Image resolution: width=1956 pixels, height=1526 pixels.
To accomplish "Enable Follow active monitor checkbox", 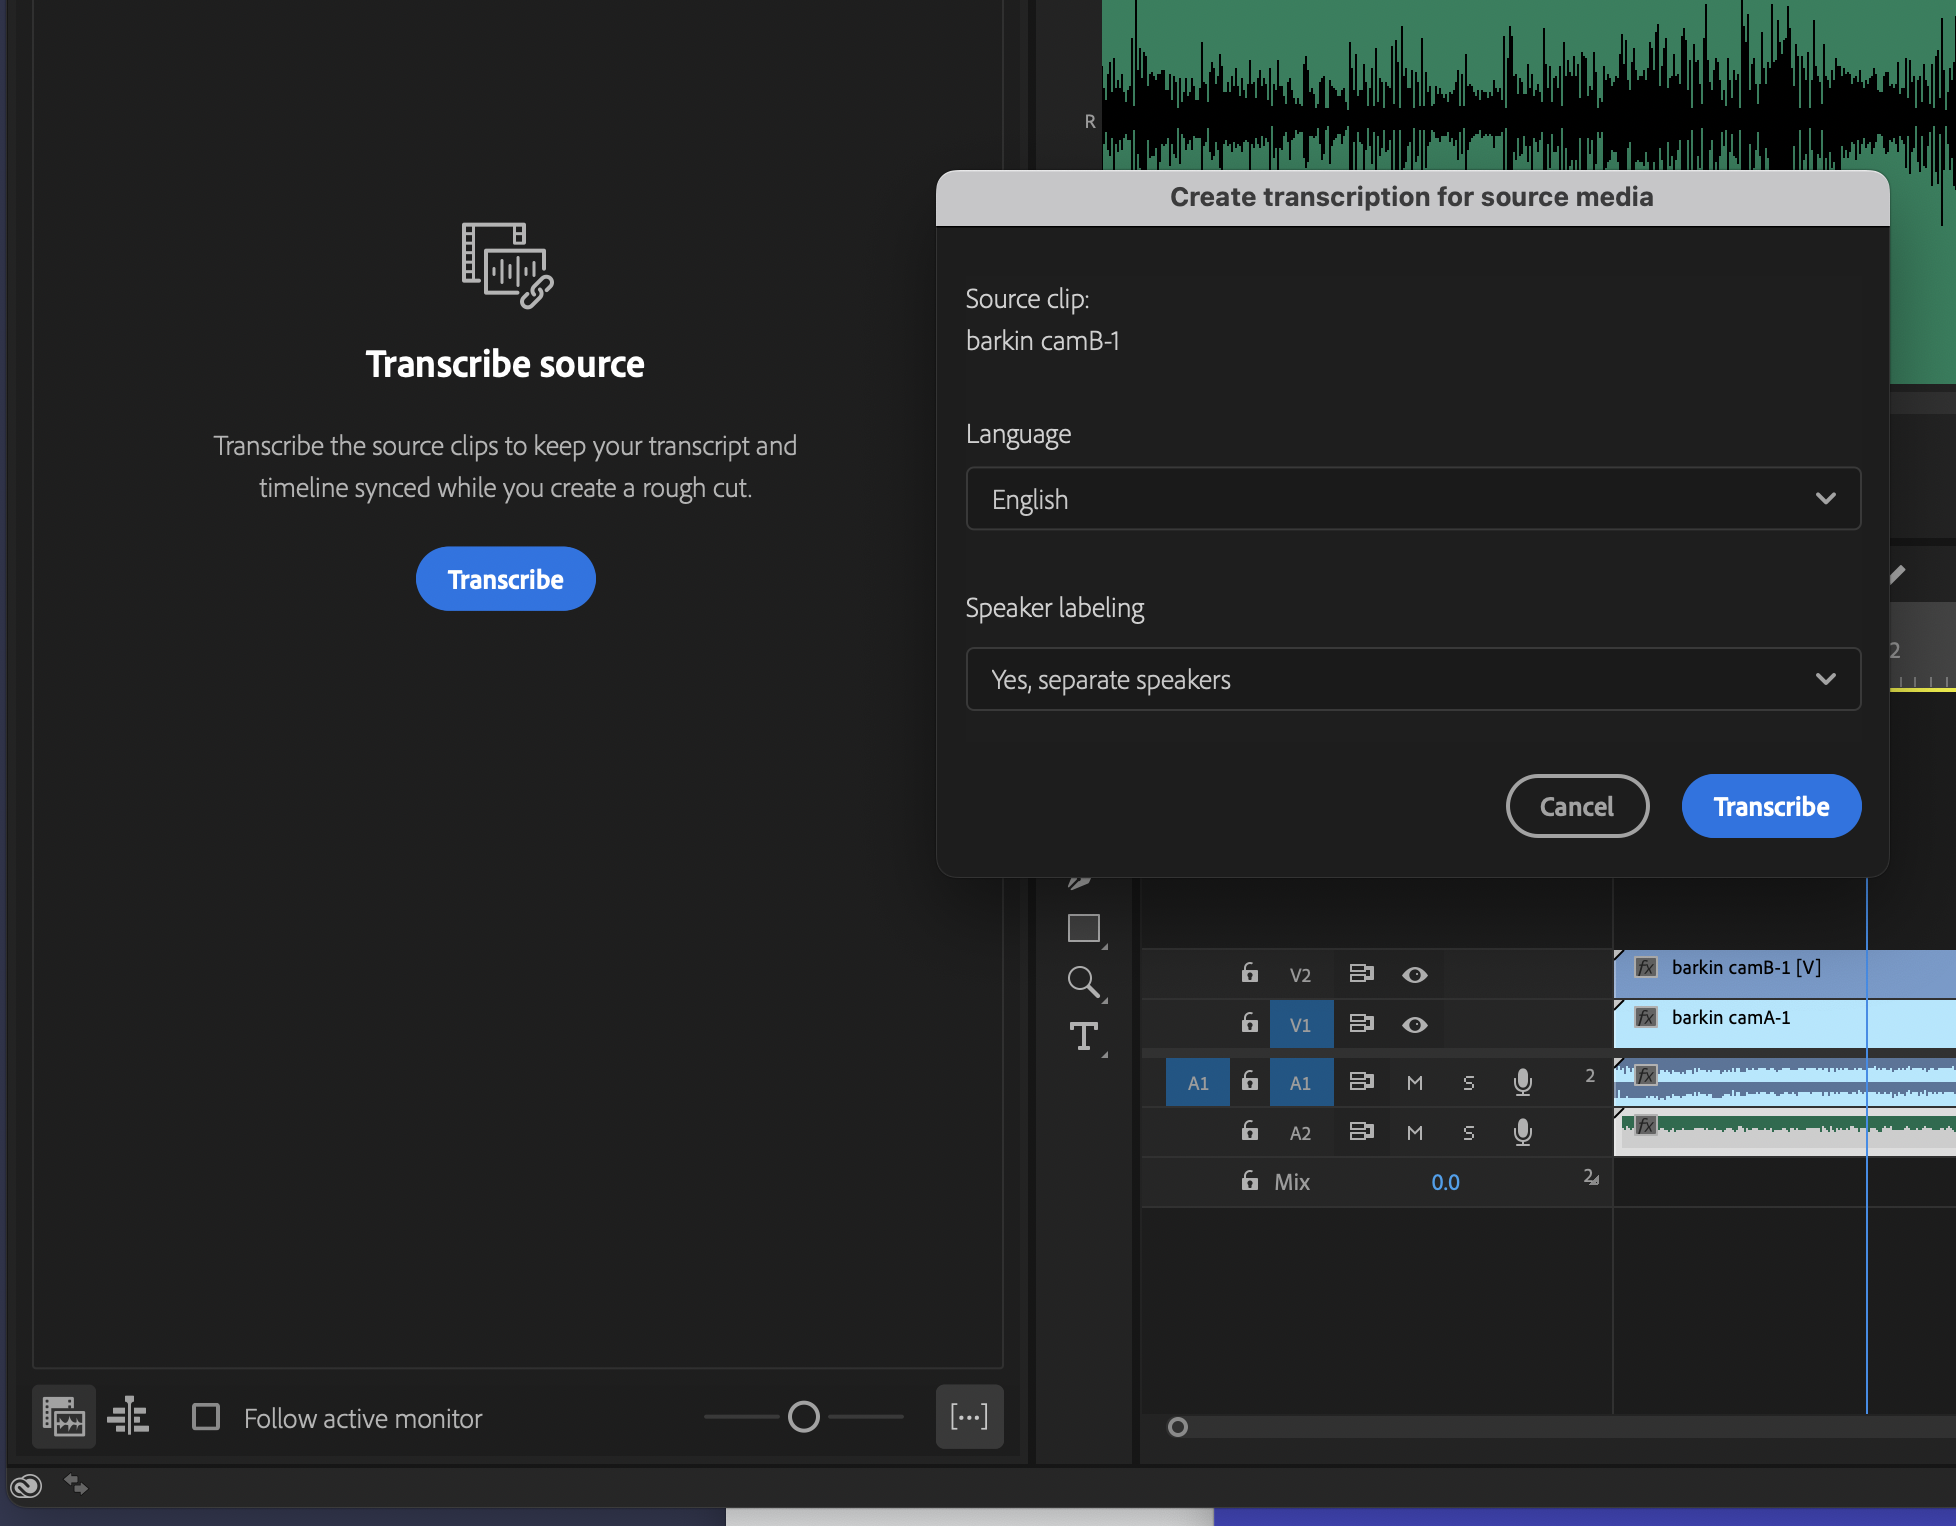I will 206,1417.
